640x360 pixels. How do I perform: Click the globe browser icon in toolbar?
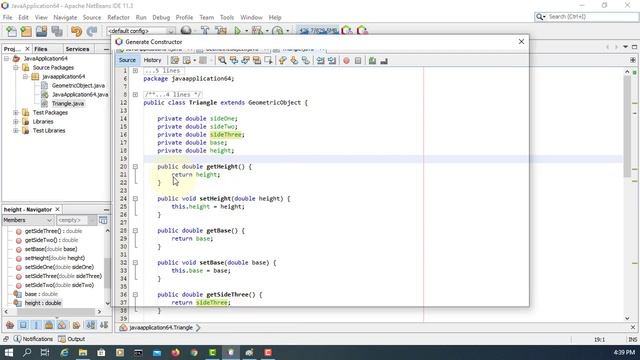[x=186, y=31]
